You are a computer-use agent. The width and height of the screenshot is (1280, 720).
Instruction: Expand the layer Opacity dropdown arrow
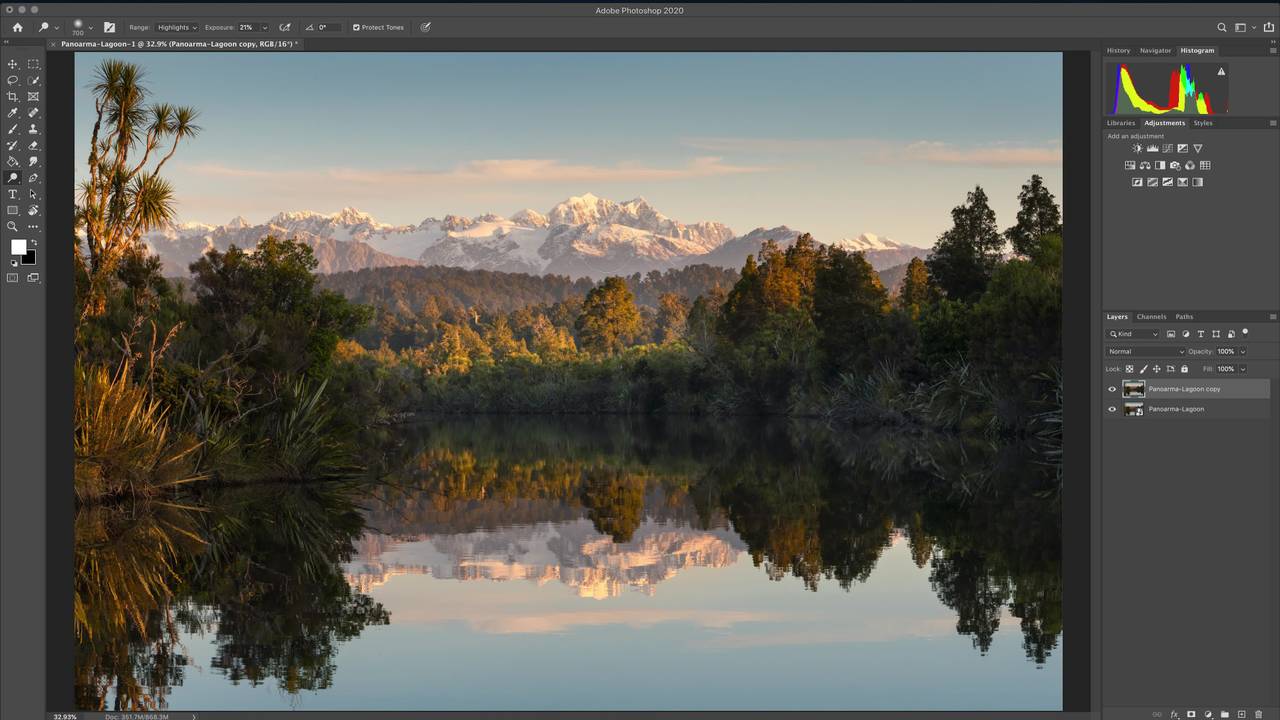pos(1243,352)
